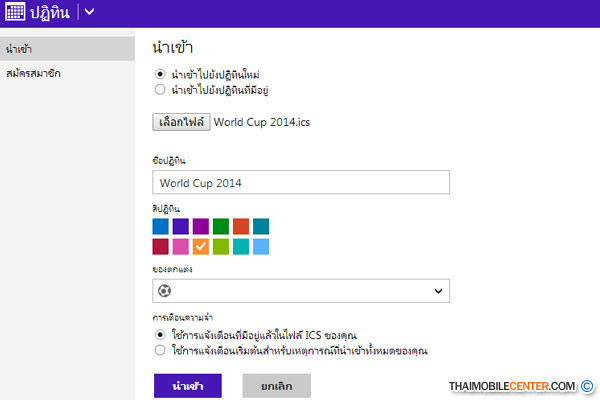Expand the charm dropdown arrow

437,291
